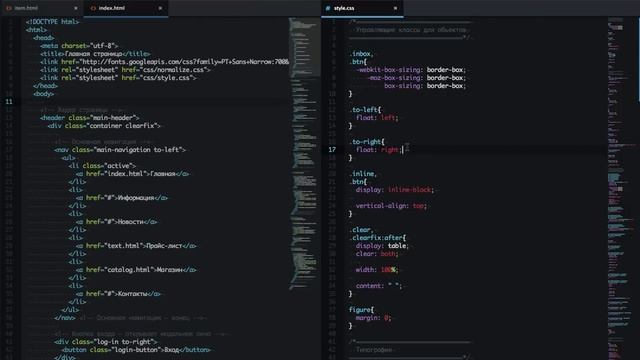
Task: Click the closing </head> tag line
Action: click(45, 86)
